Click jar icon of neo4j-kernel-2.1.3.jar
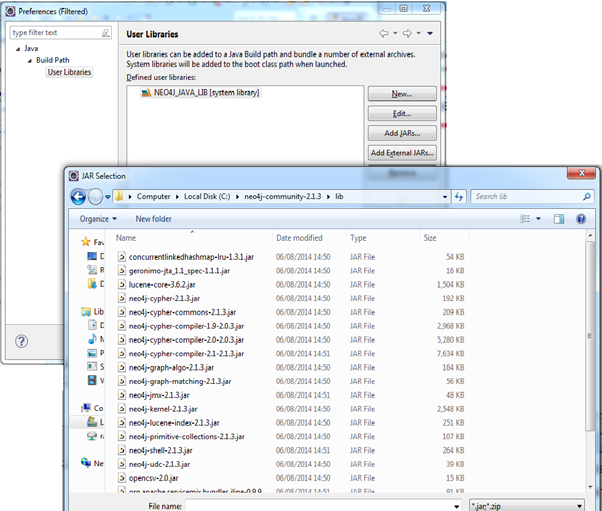The width and height of the screenshot is (602, 511). [122, 409]
